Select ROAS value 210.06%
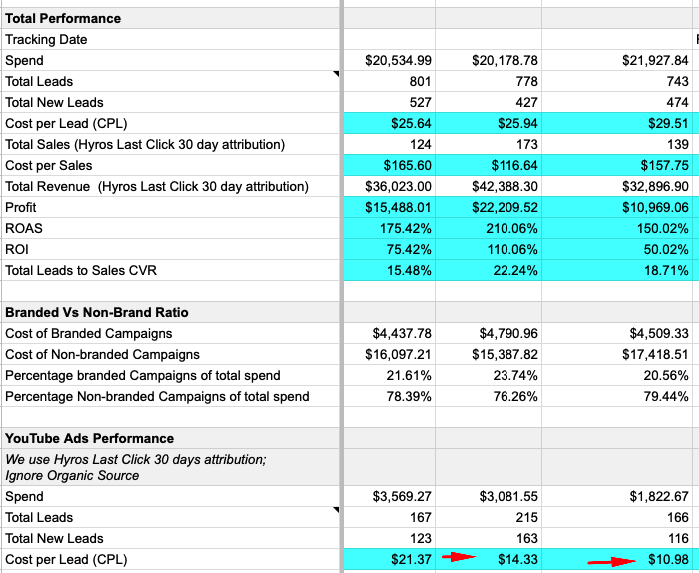Viewport: 699px width, 573px height. [489, 228]
